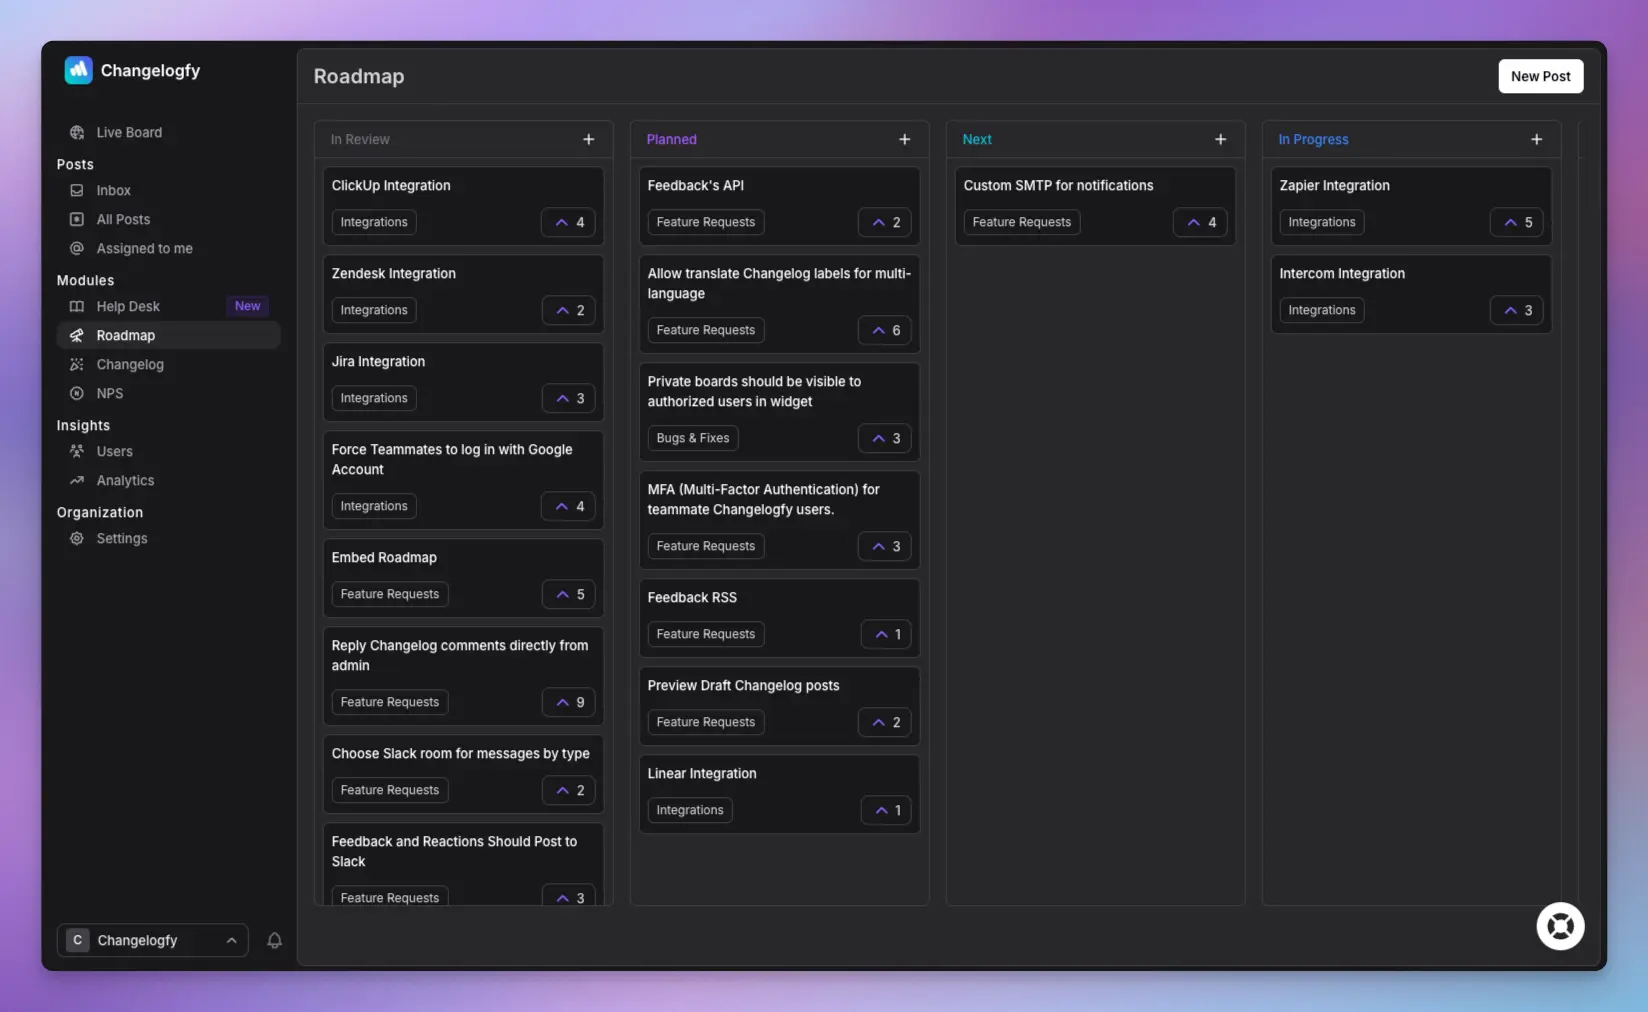Viewport: 1648px width, 1012px height.
Task: Open the support chat lifebuoy icon
Action: (1560, 926)
